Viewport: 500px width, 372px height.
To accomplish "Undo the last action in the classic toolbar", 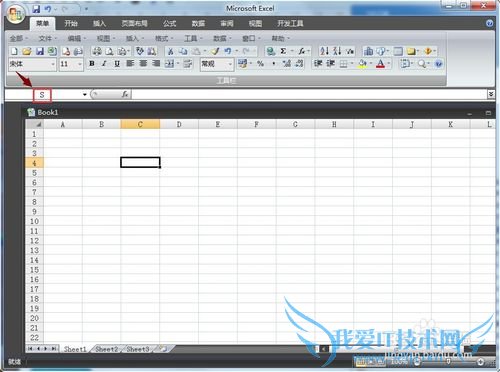I will tap(228, 51).
